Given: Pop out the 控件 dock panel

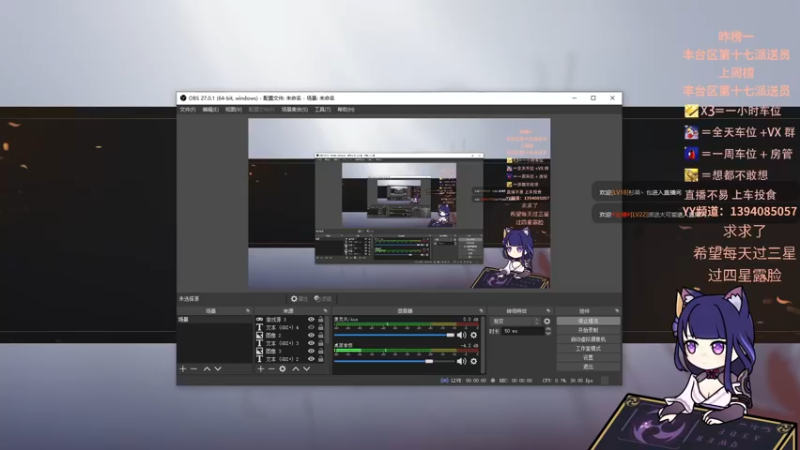Looking at the screenshot, I should tap(617, 311).
